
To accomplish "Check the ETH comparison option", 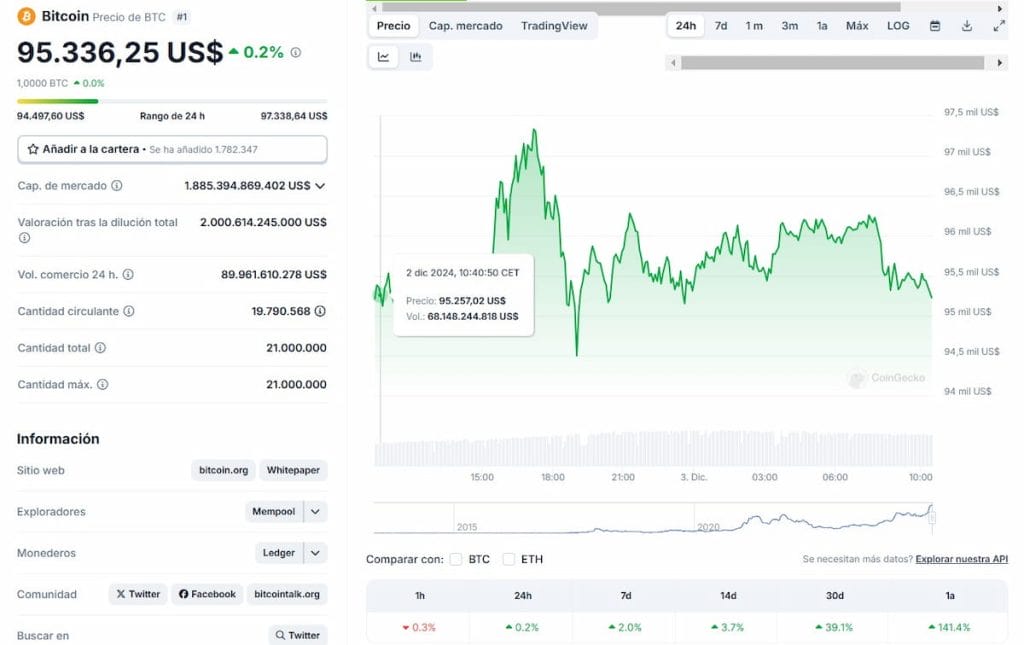I will point(510,559).
